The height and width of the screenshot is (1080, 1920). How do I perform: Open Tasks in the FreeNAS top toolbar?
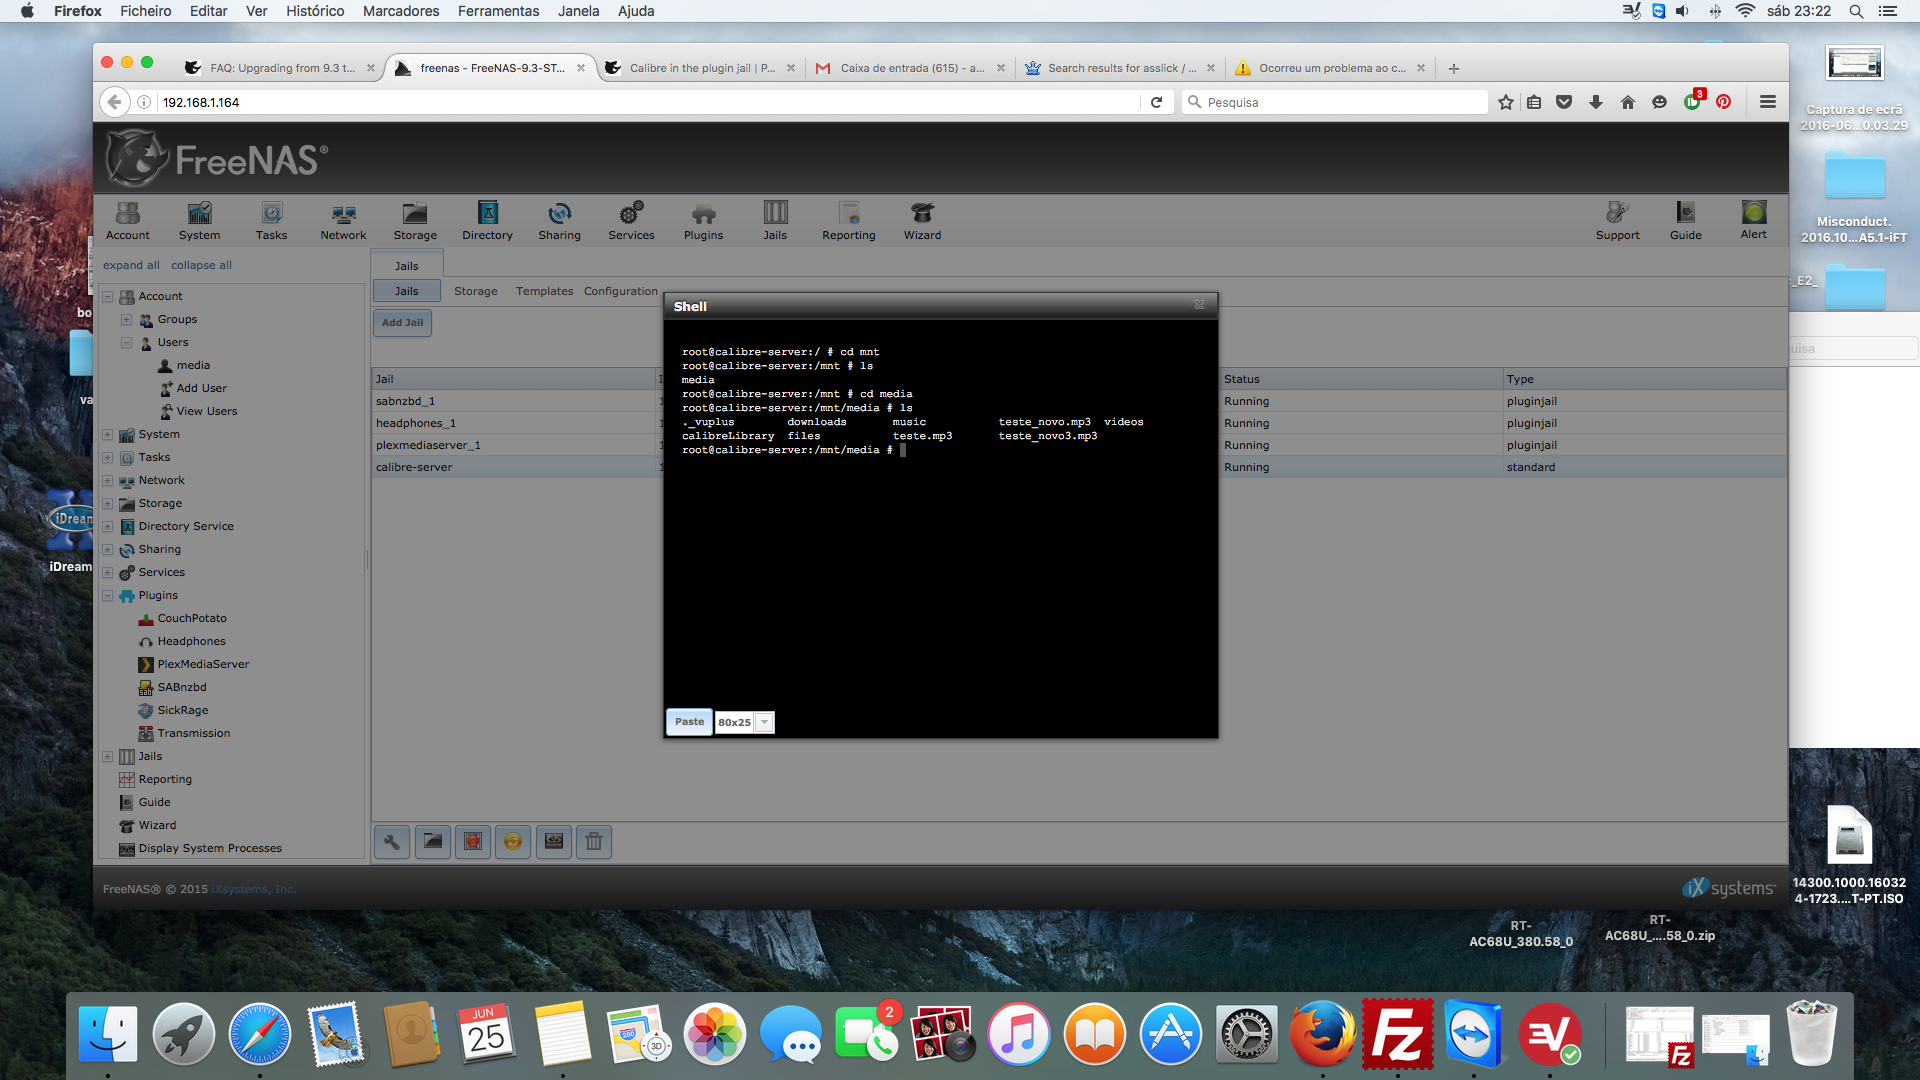(271, 221)
